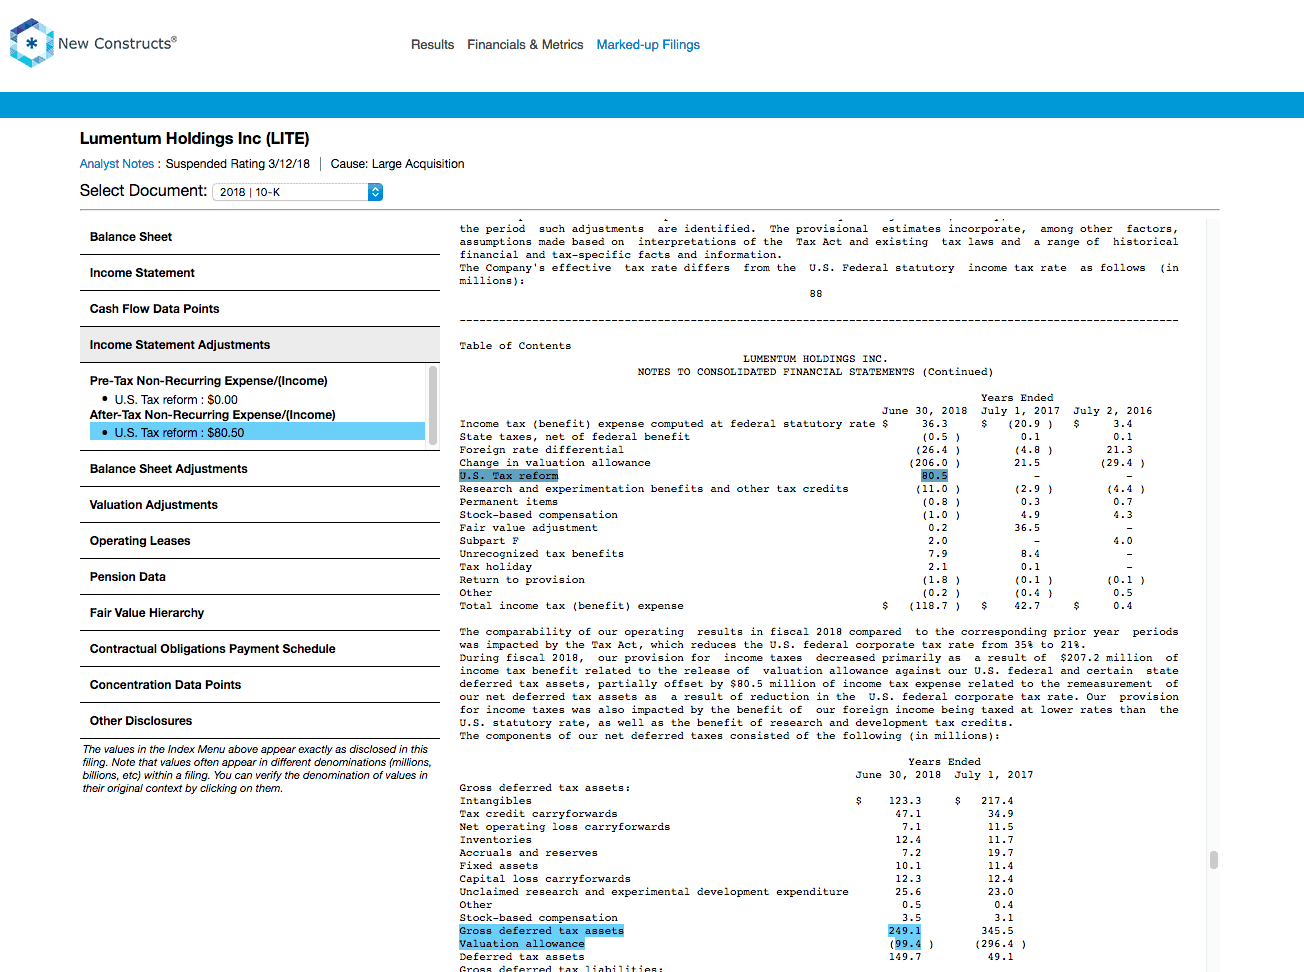Click the Table of Contents text
1304x972 pixels.
[515, 346]
